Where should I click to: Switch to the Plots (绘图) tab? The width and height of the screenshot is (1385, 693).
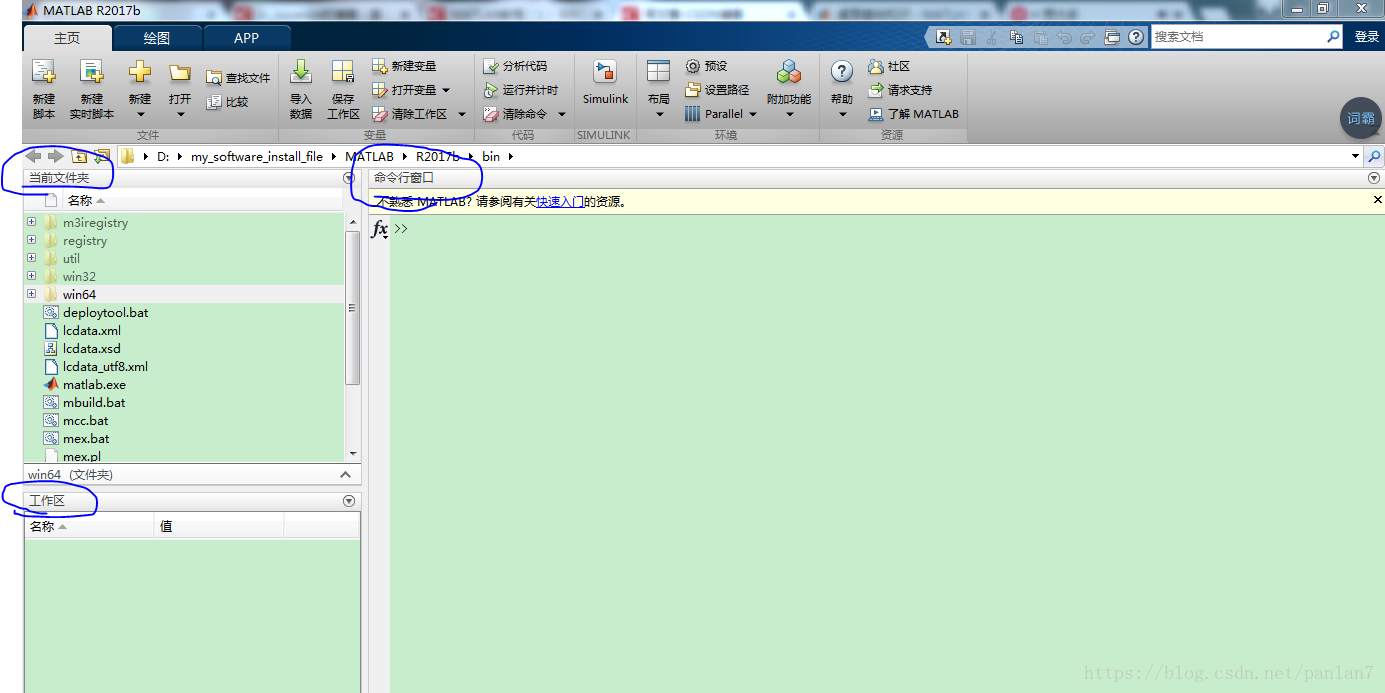click(157, 38)
